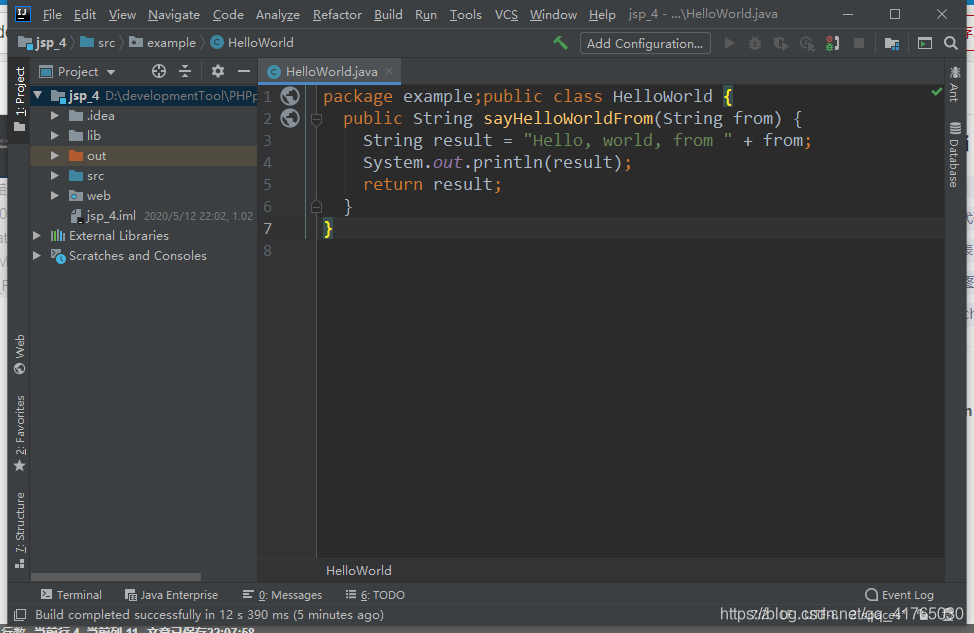Open the Refactor menu

point(337,14)
